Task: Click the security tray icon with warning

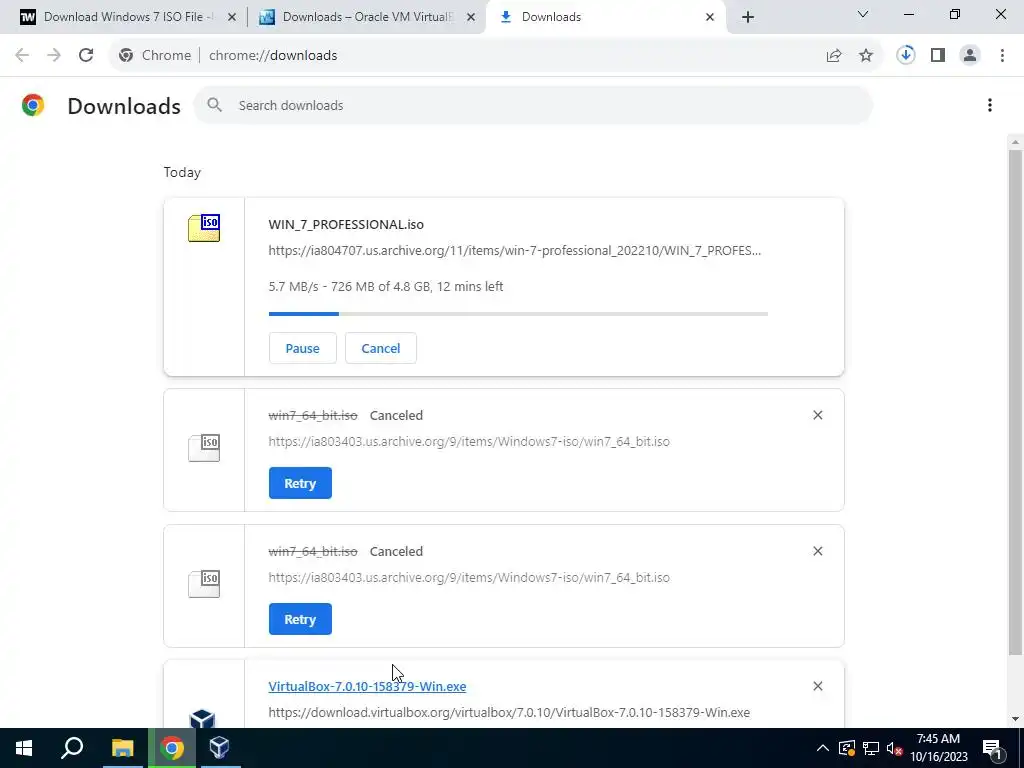Action: 847,748
